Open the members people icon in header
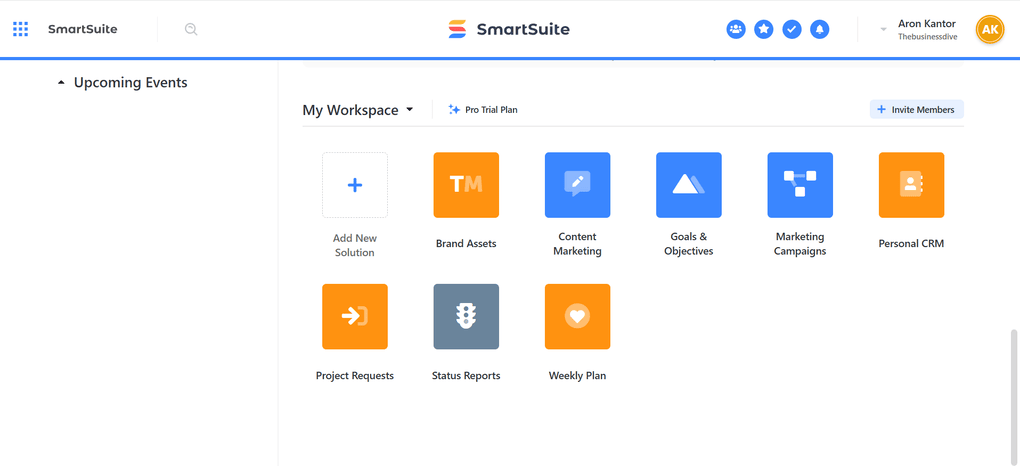The width and height of the screenshot is (1020, 466). click(x=736, y=29)
